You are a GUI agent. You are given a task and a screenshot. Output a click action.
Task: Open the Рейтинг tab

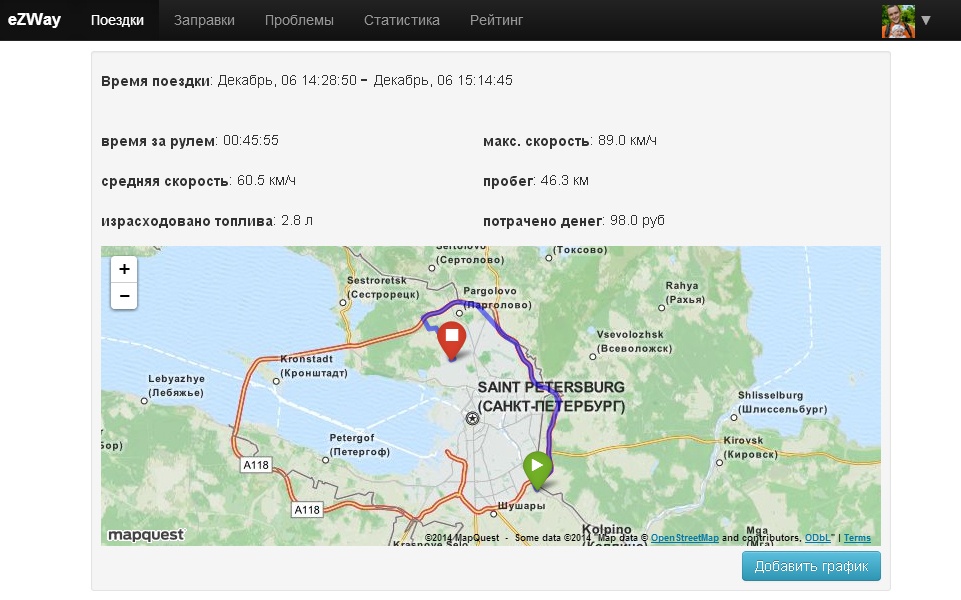496,20
